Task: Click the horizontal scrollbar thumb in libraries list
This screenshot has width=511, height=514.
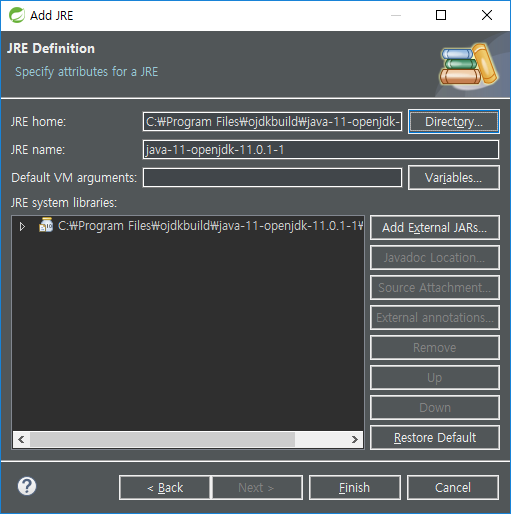Action: click(162, 439)
